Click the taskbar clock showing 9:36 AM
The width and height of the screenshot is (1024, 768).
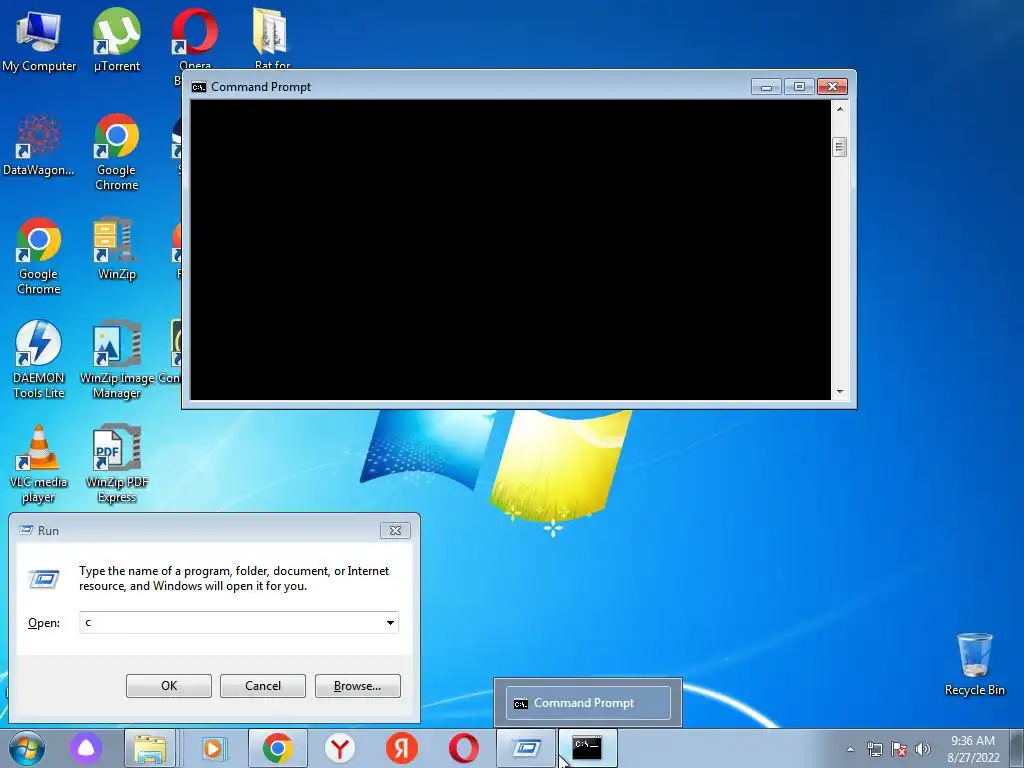(x=973, y=749)
